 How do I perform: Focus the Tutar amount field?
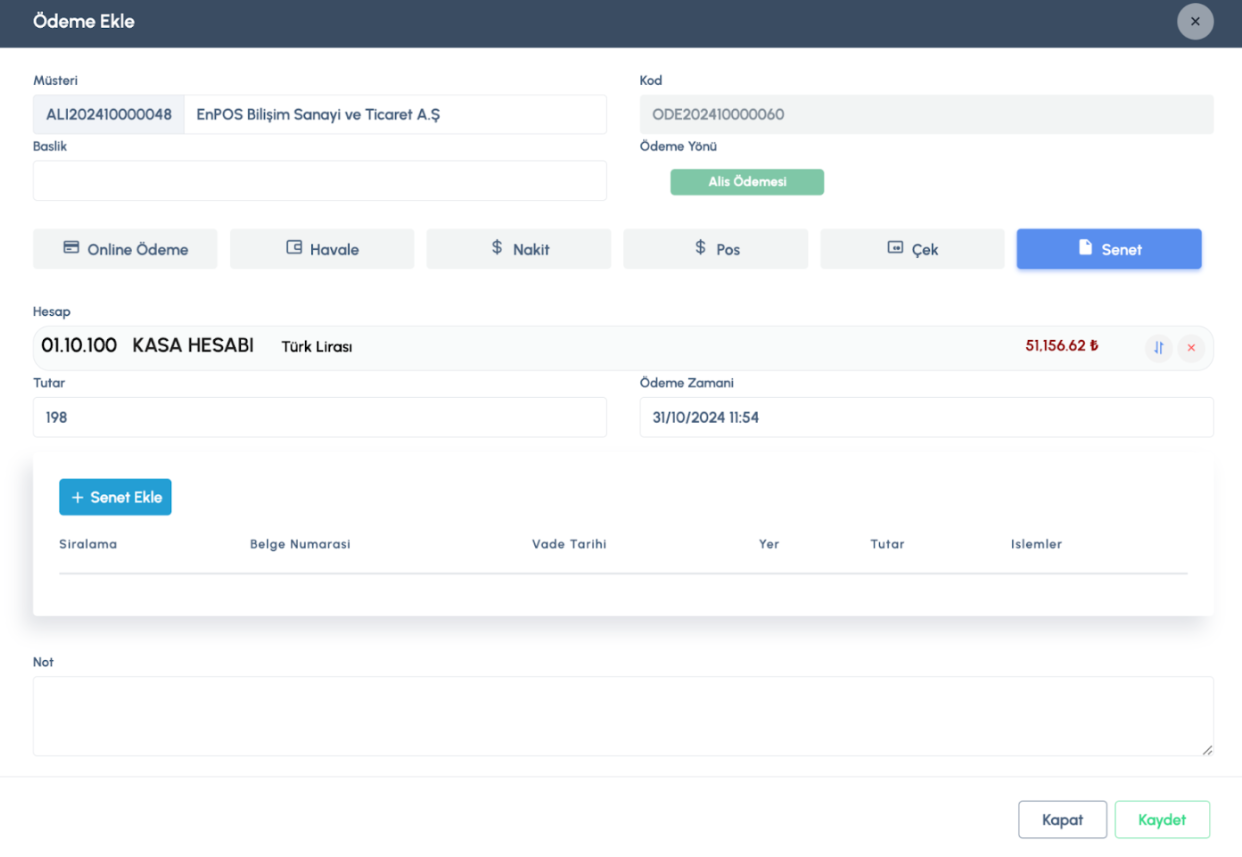[320, 417]
